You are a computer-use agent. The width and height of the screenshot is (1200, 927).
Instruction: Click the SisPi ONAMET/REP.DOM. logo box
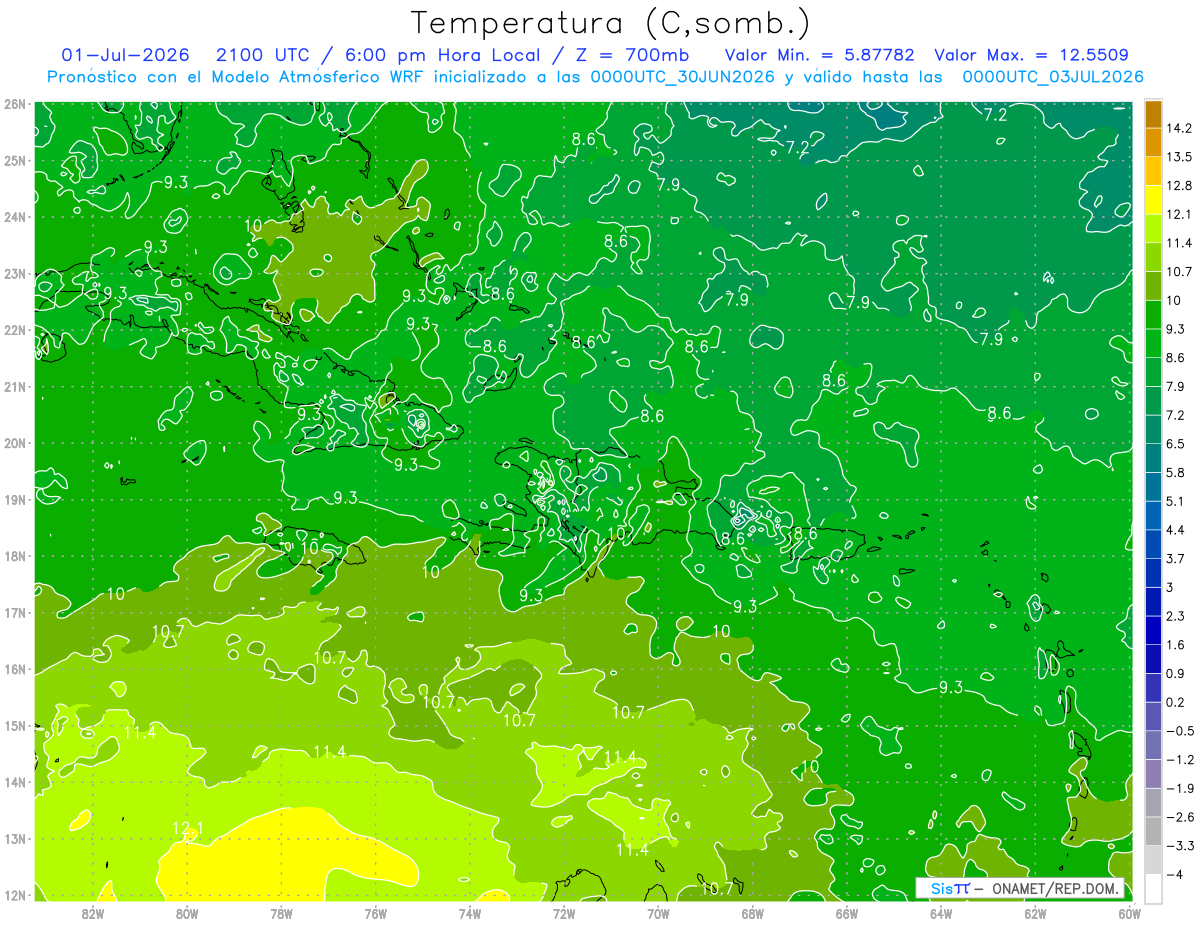[x=1020, y=888]
